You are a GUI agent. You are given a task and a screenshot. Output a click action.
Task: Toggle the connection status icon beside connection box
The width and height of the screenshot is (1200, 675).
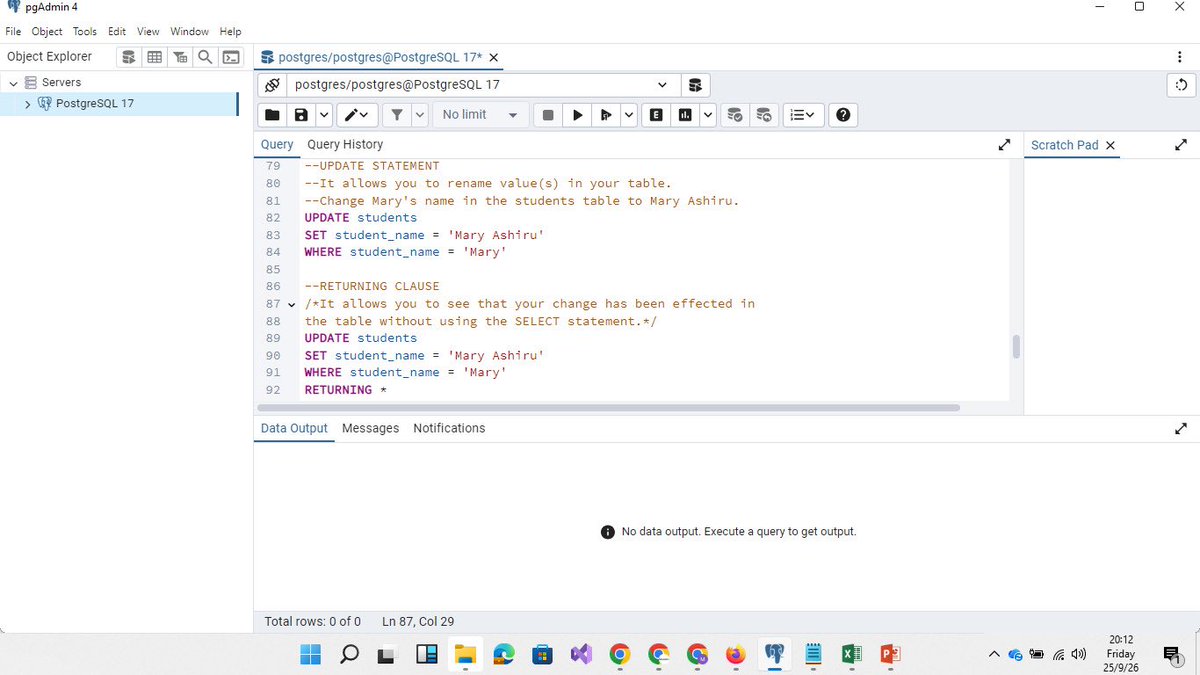272,85
